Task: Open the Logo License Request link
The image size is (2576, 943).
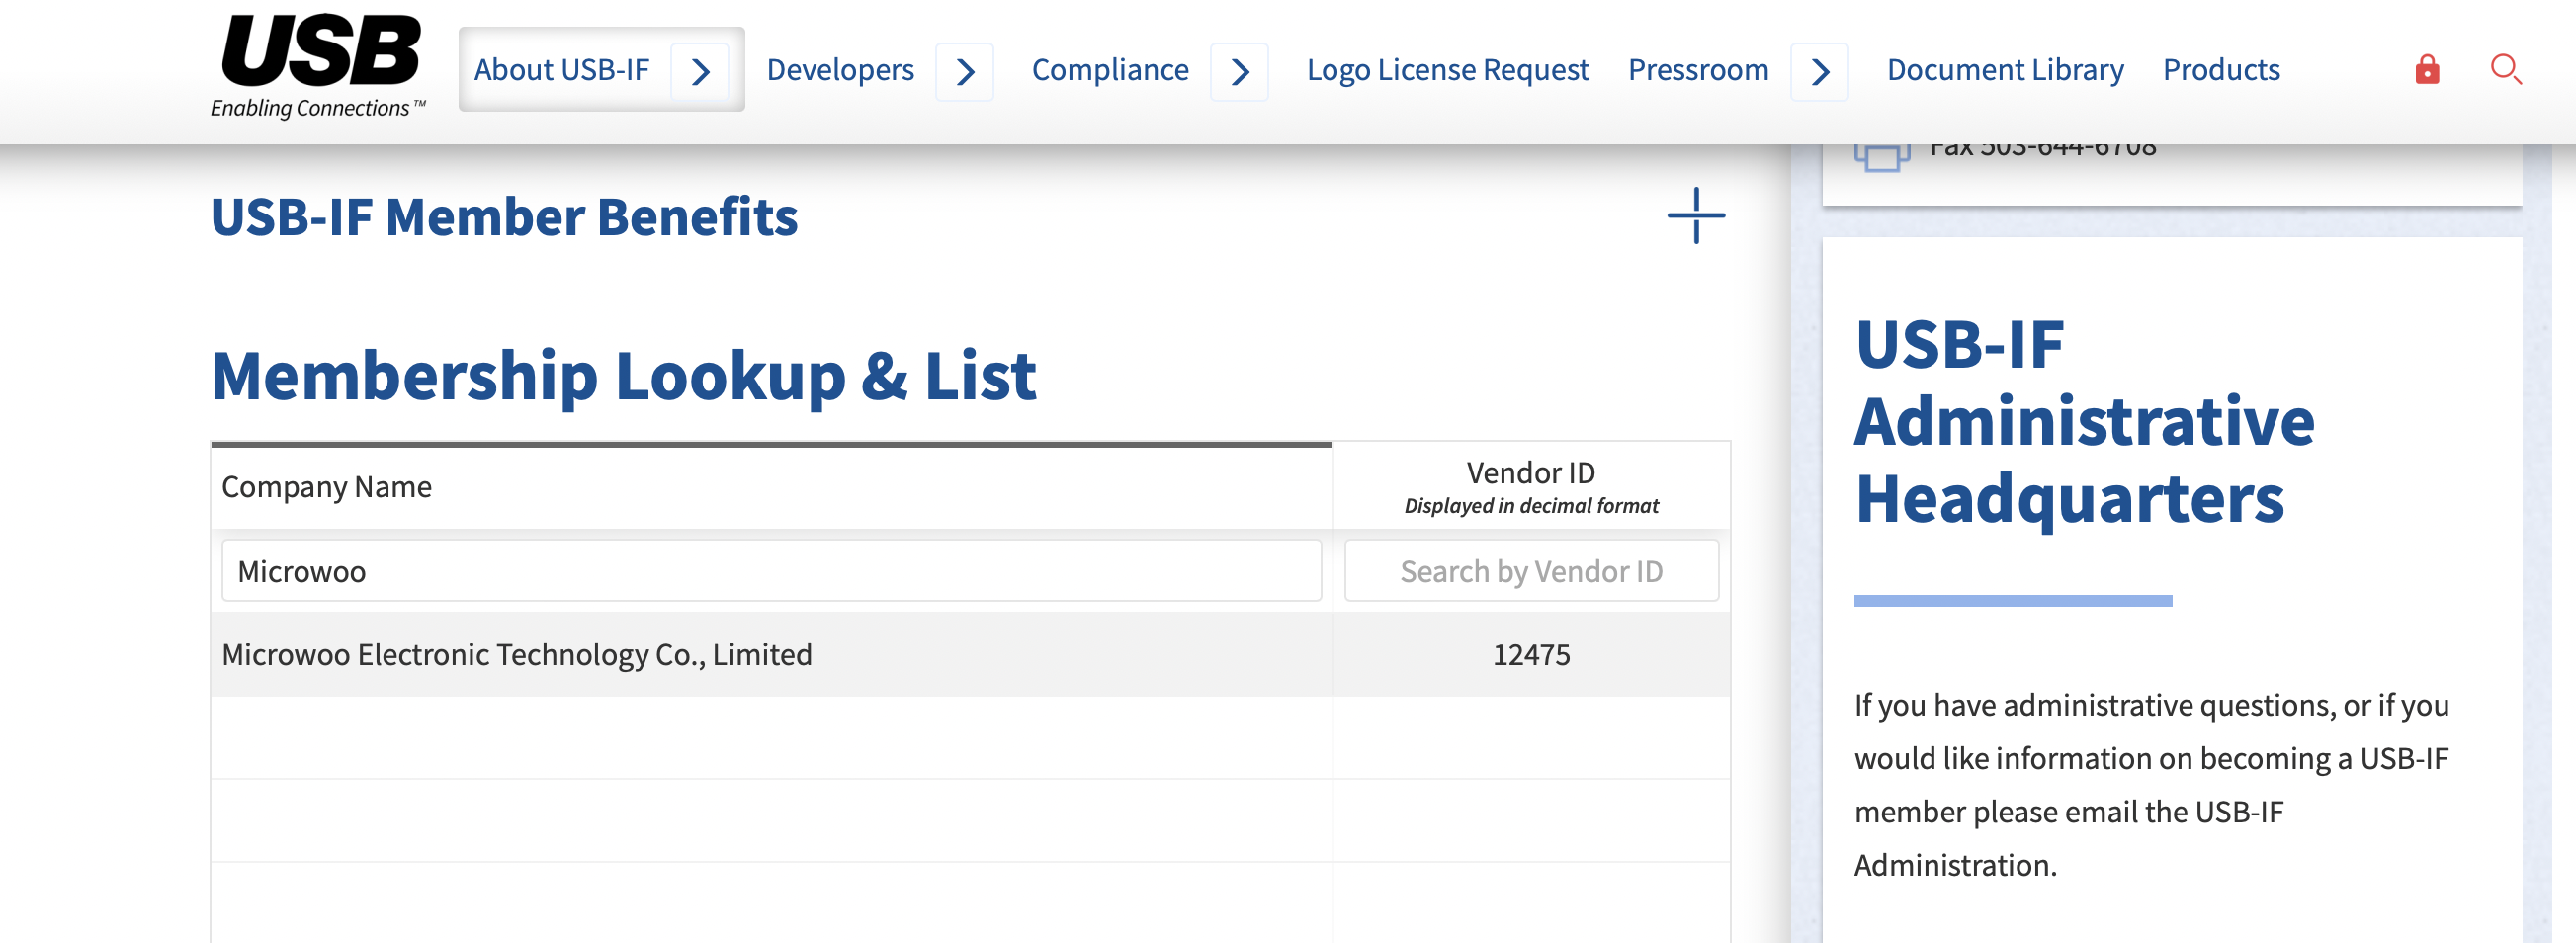Action: [1446, 70]
